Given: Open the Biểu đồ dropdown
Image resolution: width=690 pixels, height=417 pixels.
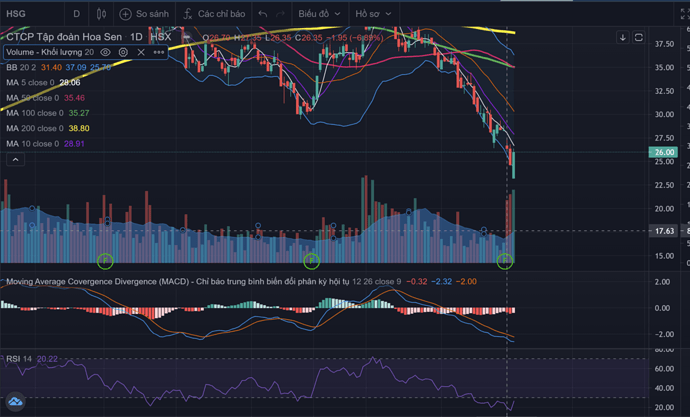Looking at the screenshot, I should (x=321, y=14).
